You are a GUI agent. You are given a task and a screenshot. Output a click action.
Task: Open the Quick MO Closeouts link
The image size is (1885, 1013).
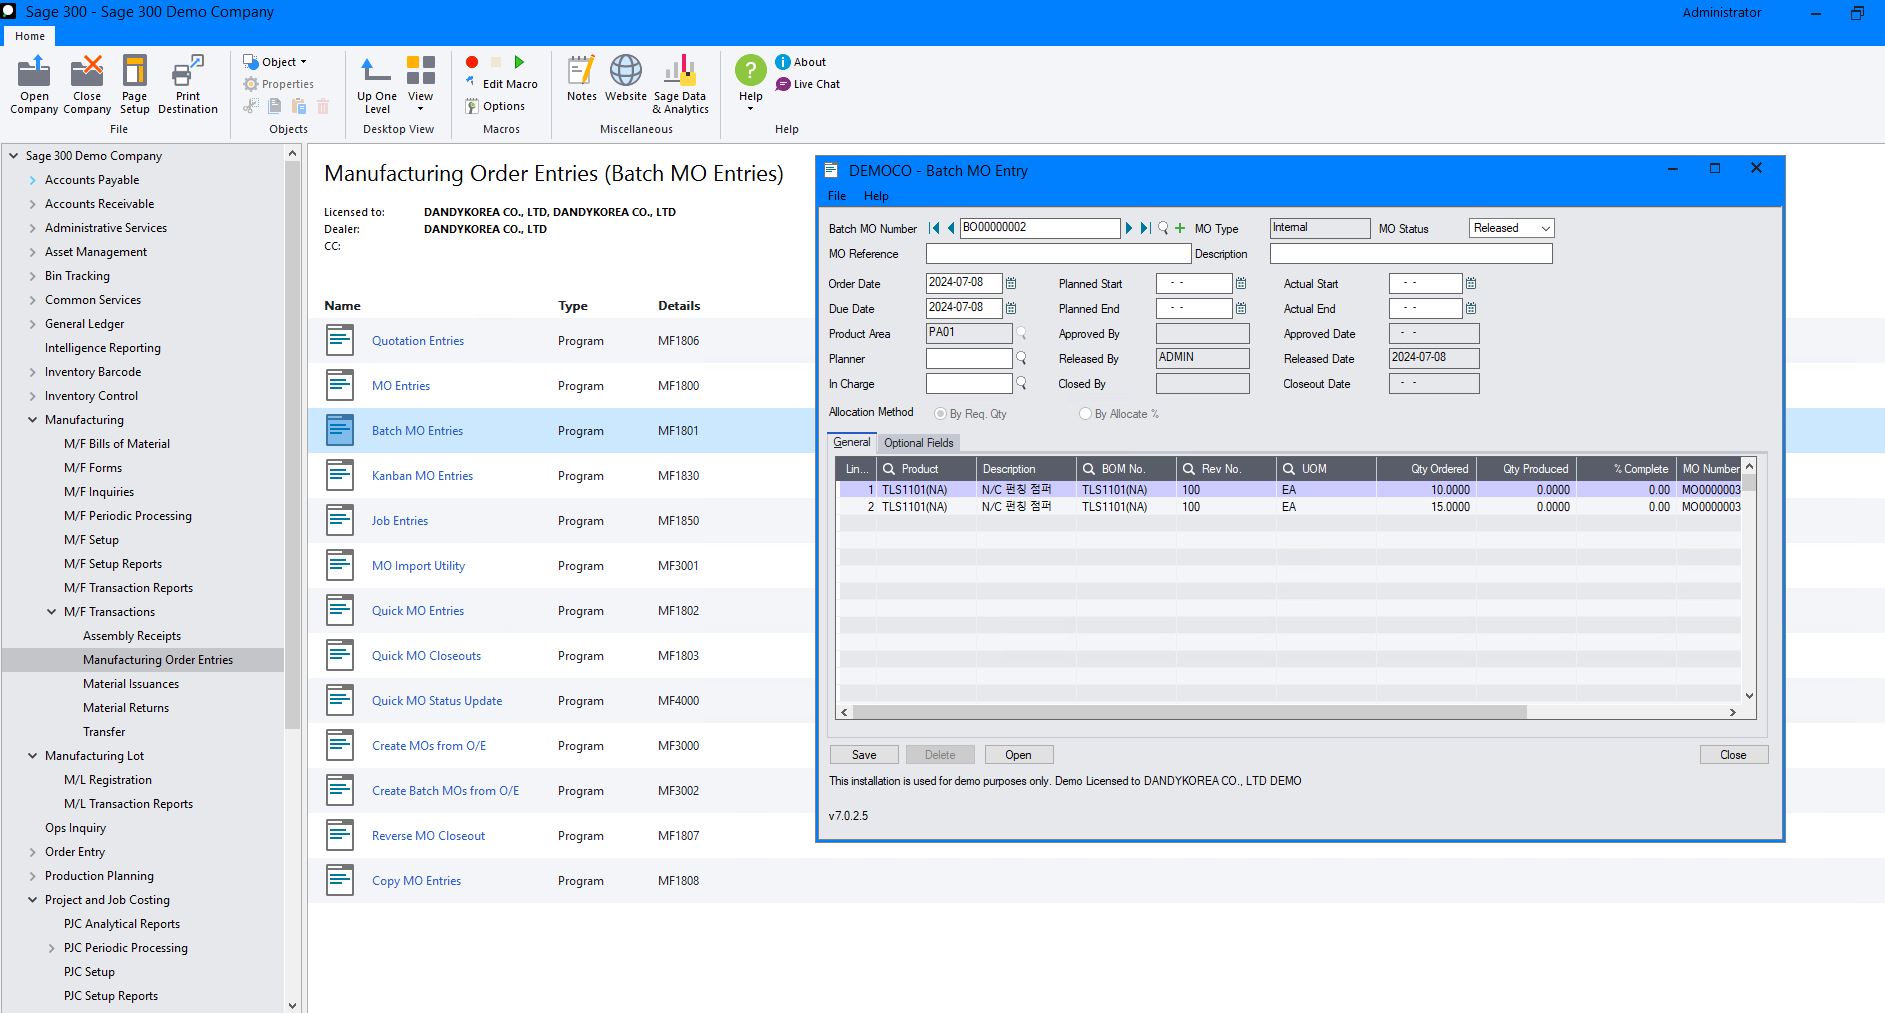click(426, 656)
